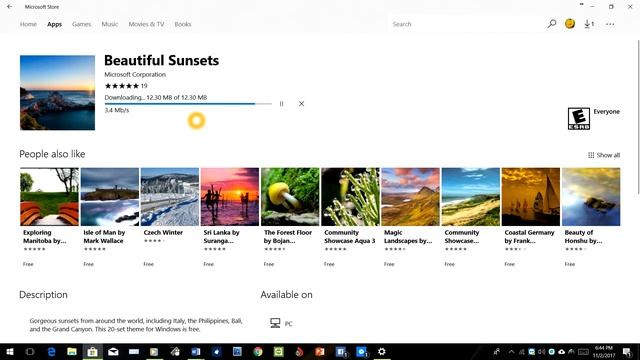Open Exploring Manitoba theme thumbnail
Screen dimensions: 640x360
click(x=49, y=197)
